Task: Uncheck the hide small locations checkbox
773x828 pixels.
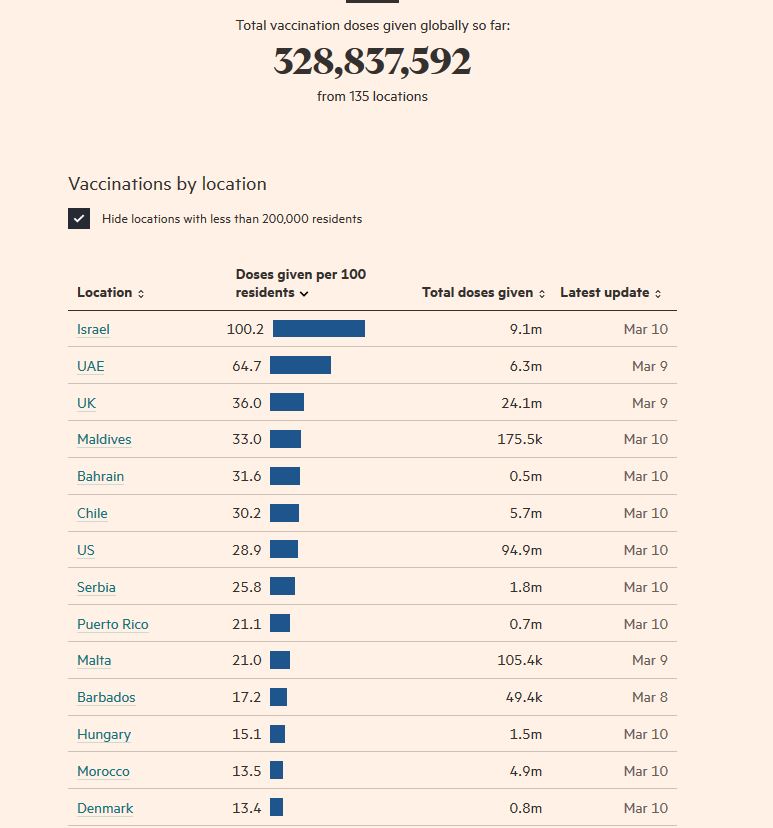Action: 79,218
